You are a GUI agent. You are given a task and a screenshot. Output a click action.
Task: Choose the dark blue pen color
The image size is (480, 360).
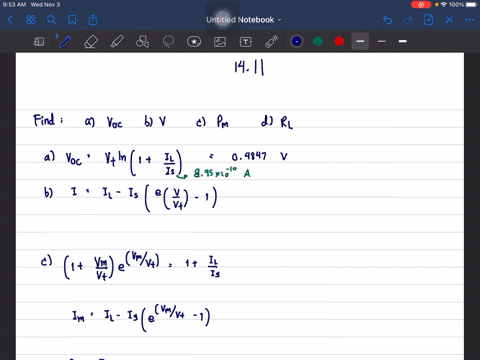(x=297, y=41)
